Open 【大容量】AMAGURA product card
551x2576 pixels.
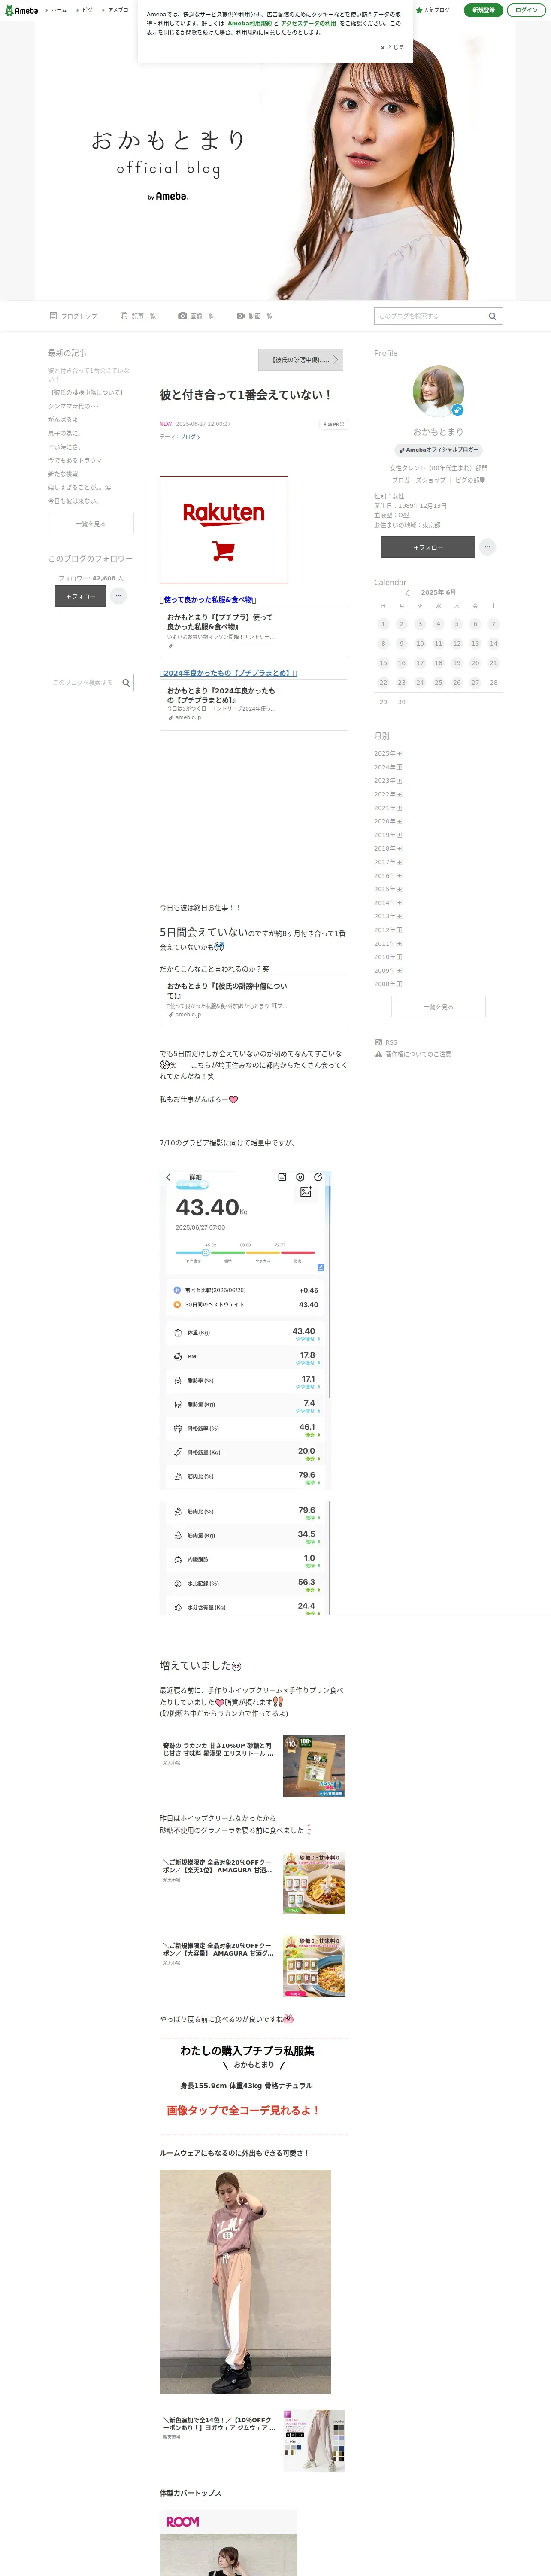pyautogui.click(x=254, y=1966)
